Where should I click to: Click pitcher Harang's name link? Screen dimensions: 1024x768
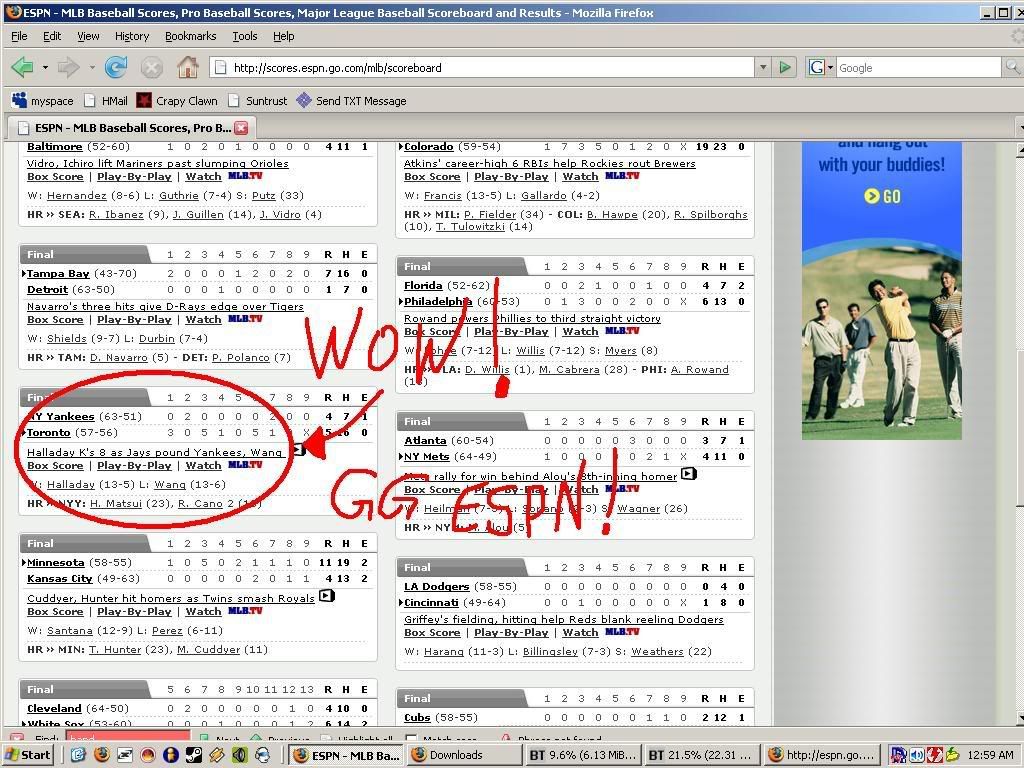click(443, 651)
